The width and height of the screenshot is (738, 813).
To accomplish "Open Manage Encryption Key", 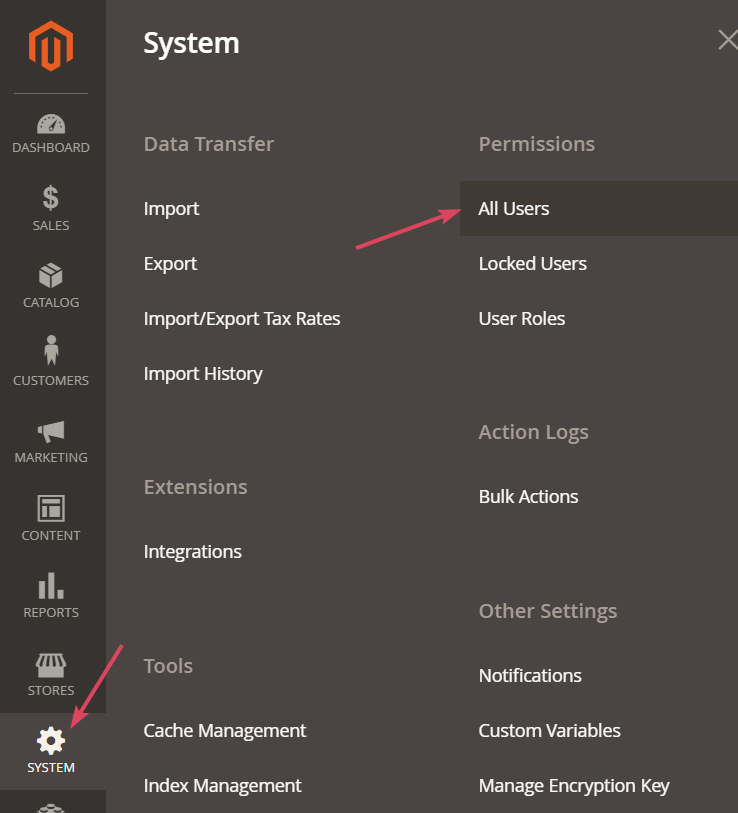I will point(574,786).
